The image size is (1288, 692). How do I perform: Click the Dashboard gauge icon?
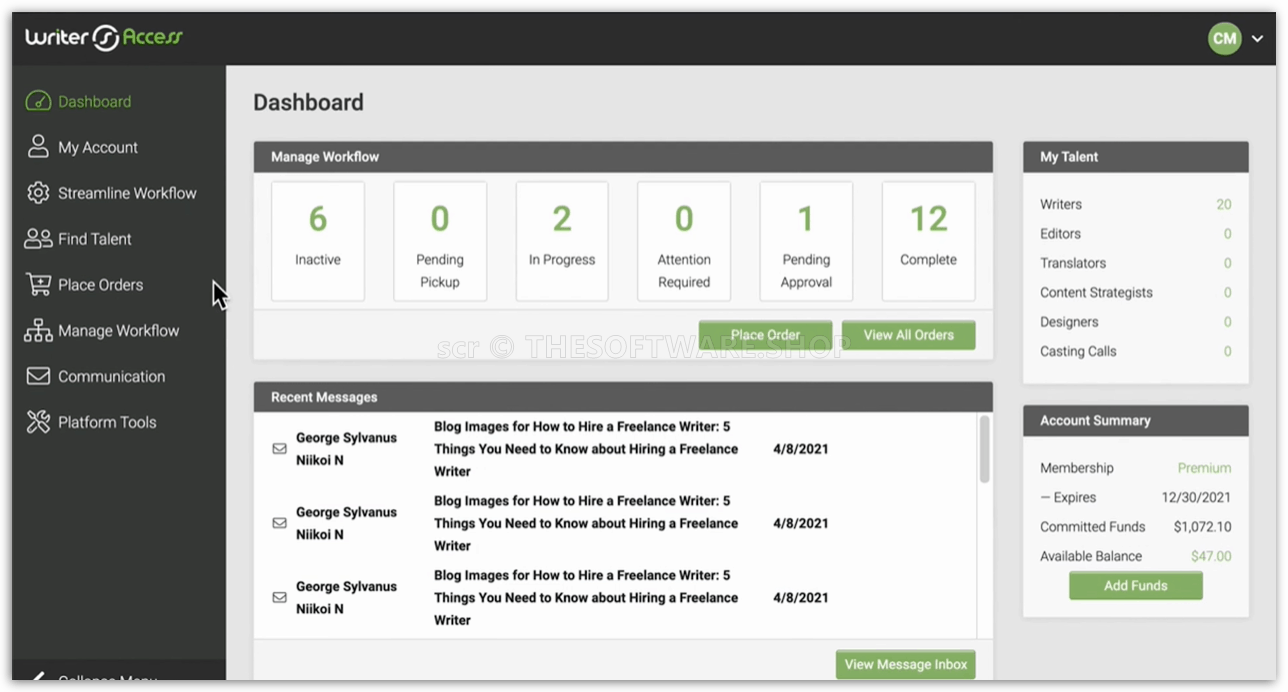pyautogui.click(x=38, y=102)
